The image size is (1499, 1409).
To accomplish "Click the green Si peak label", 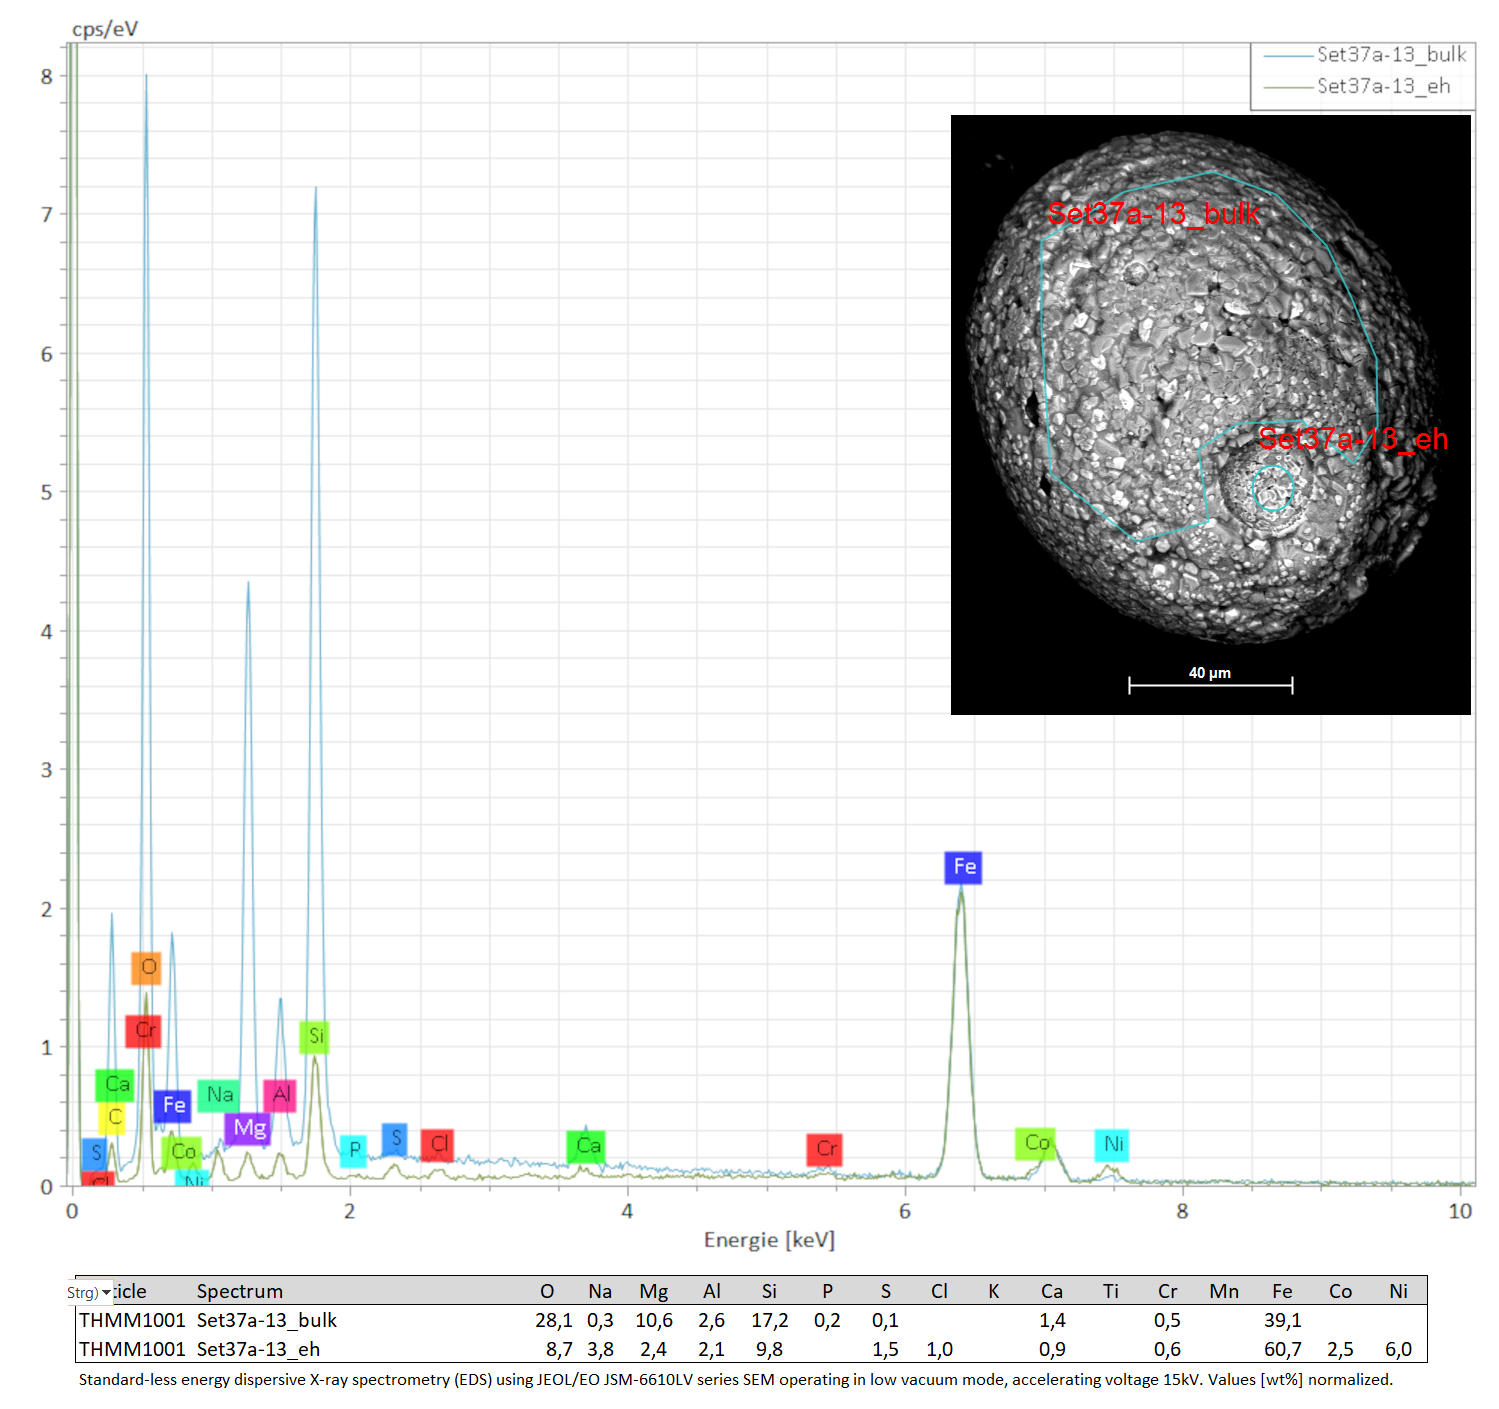I will [x=314, y=1036].
